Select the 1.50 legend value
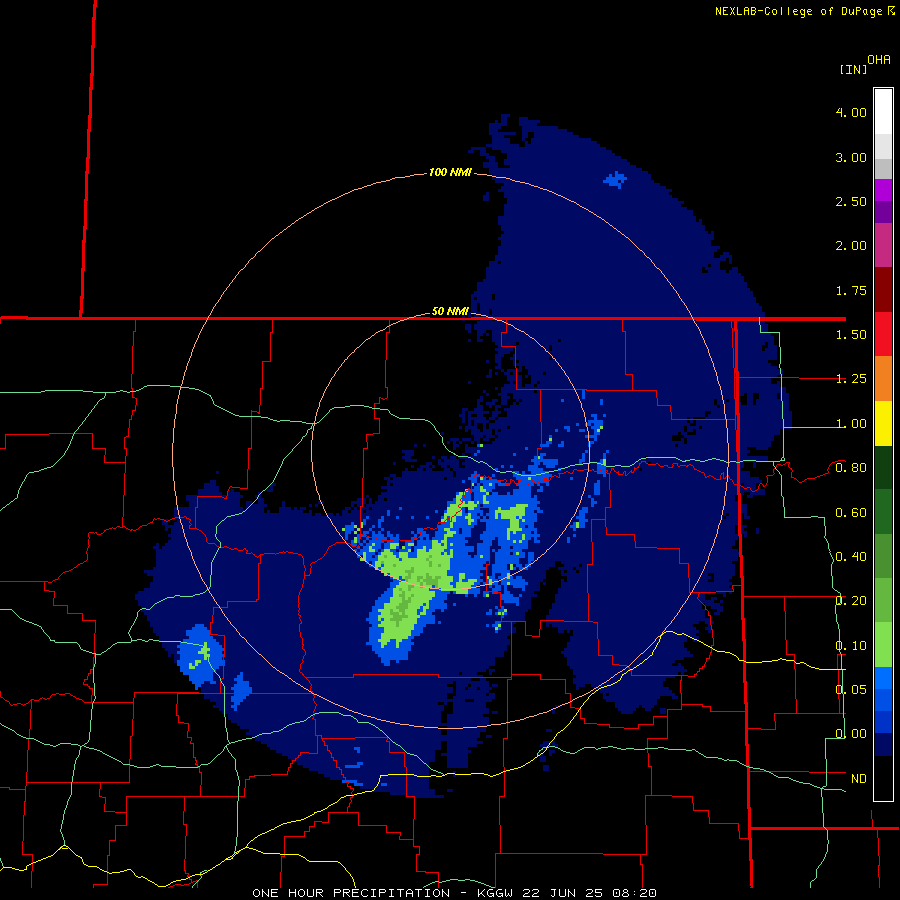 point(851,335)
